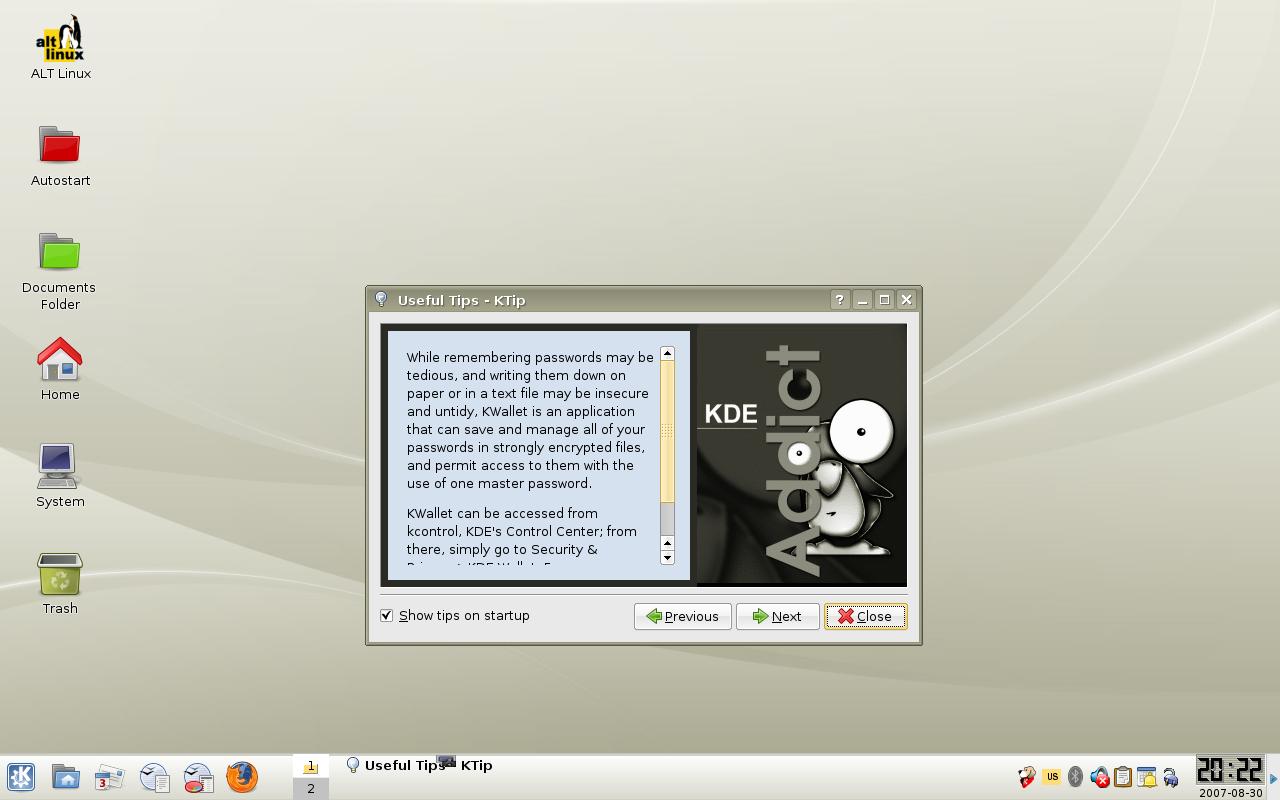Click the tip text scrollbar thumb
The width and height of the screenshot is (1280, 800).
point(667,431)
